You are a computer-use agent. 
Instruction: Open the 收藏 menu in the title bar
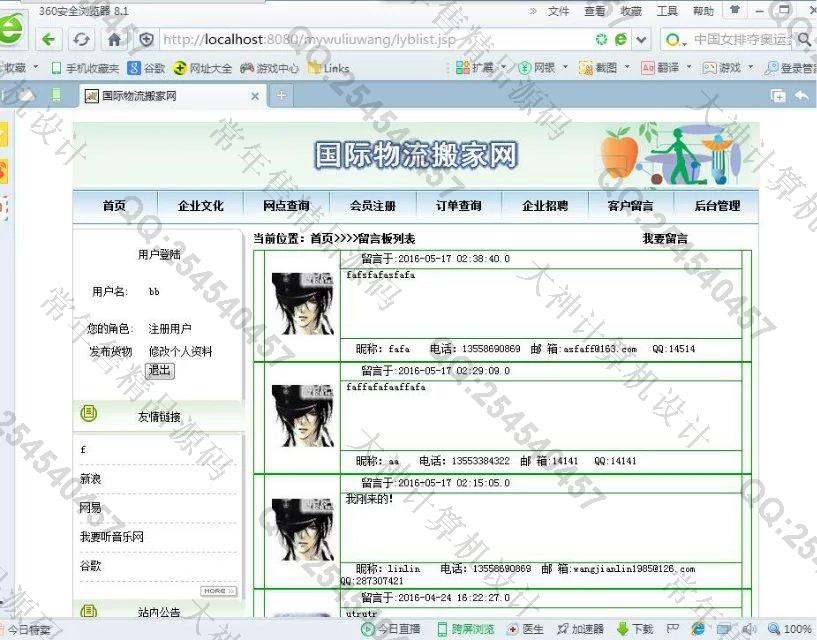click(x=631, y=11)
